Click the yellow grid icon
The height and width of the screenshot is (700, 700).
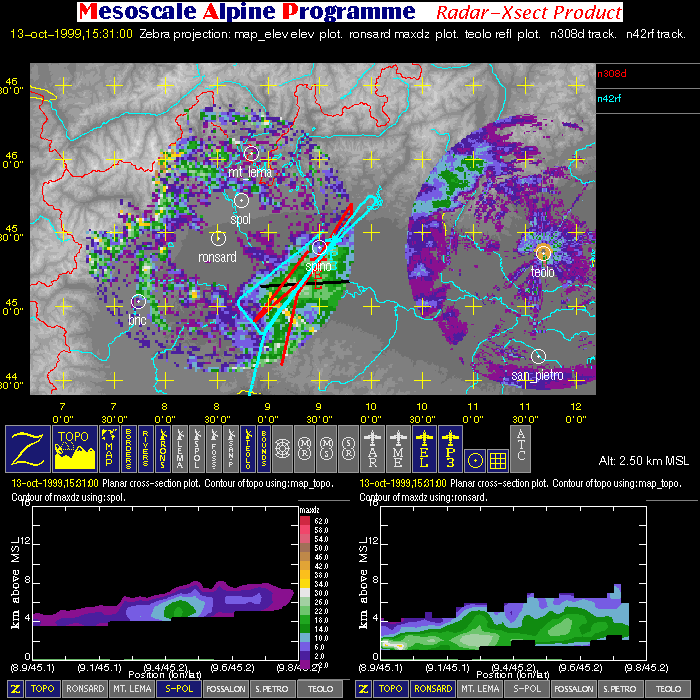499,458
